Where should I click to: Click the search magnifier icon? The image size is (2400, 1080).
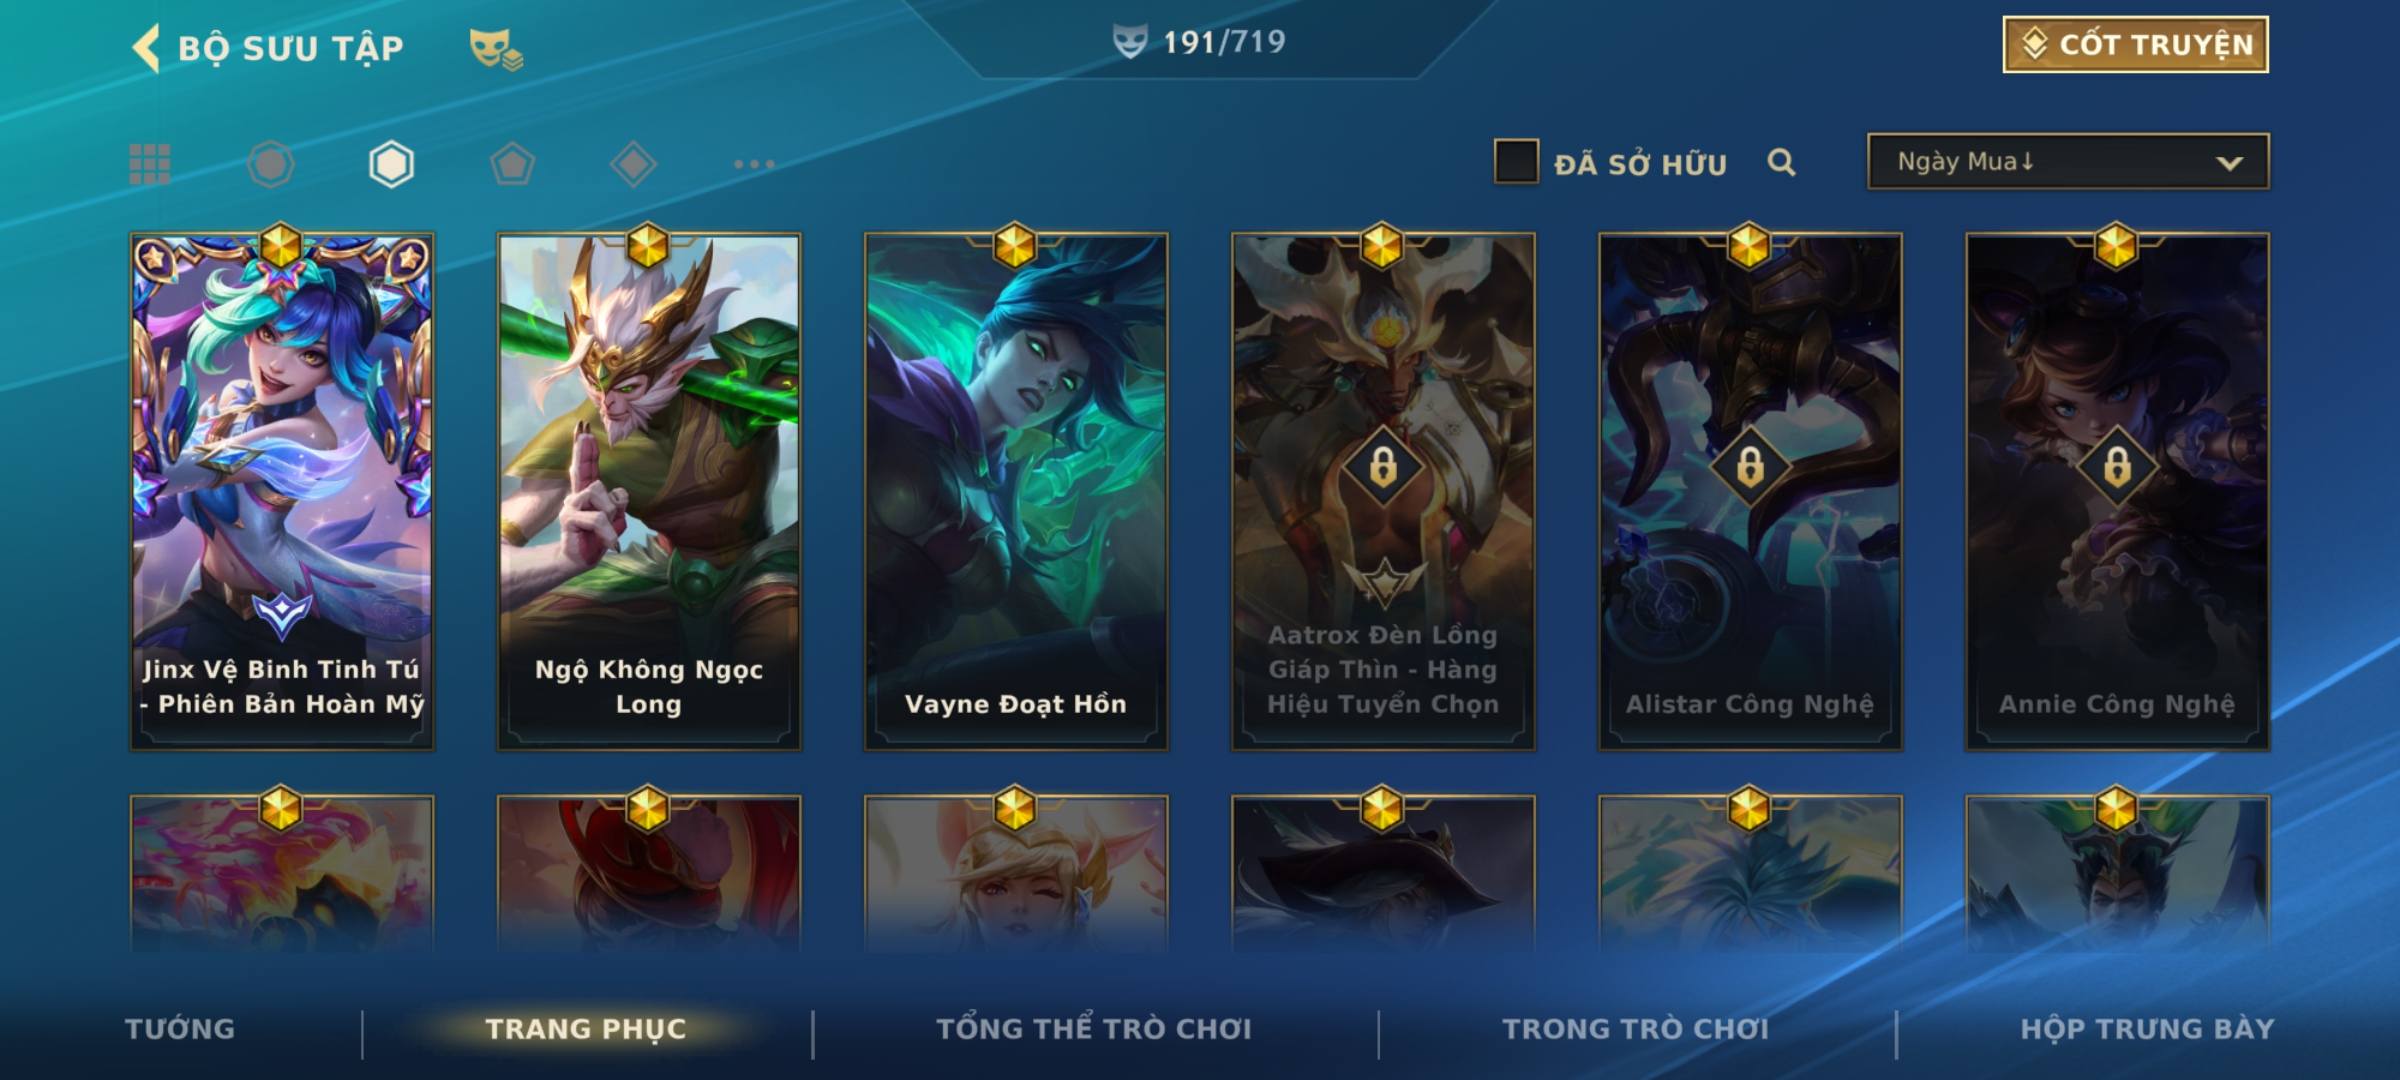[x=1781, y=162]
